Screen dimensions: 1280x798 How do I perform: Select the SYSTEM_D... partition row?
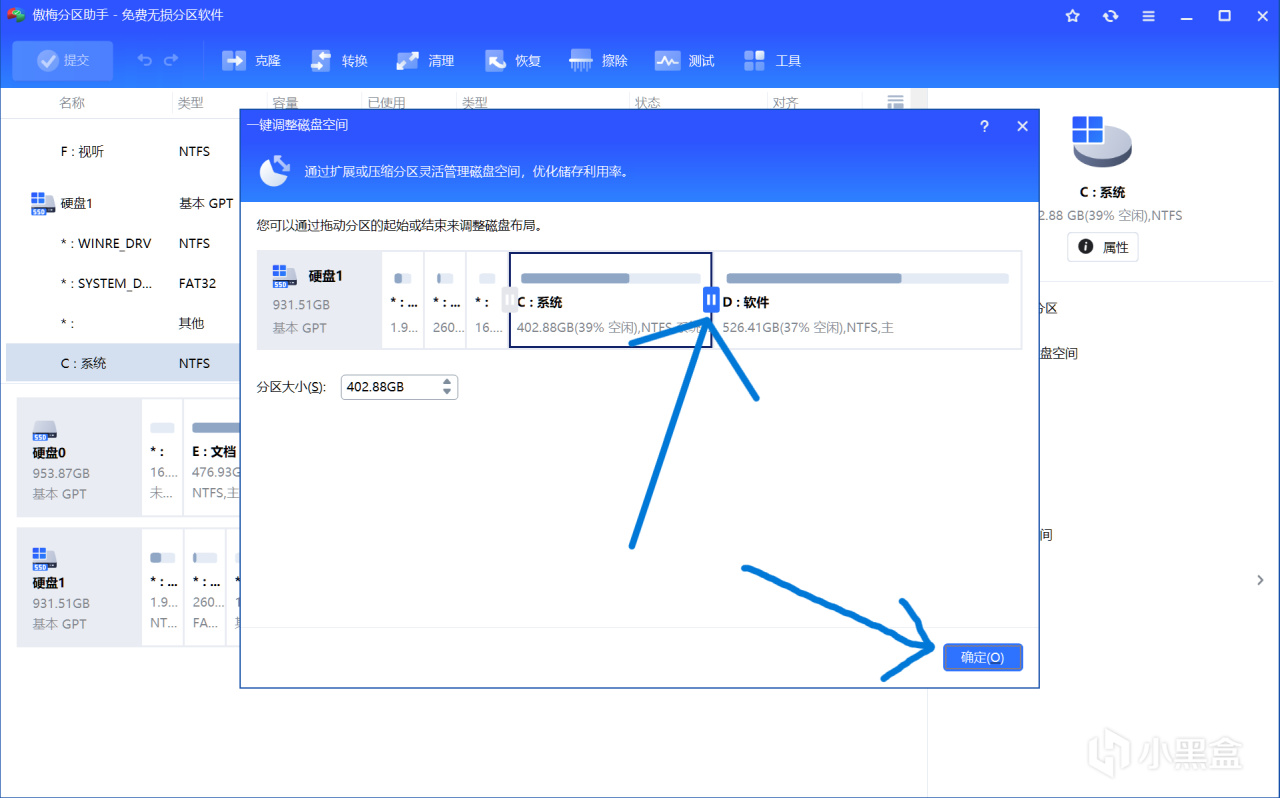tap(123, 283)
